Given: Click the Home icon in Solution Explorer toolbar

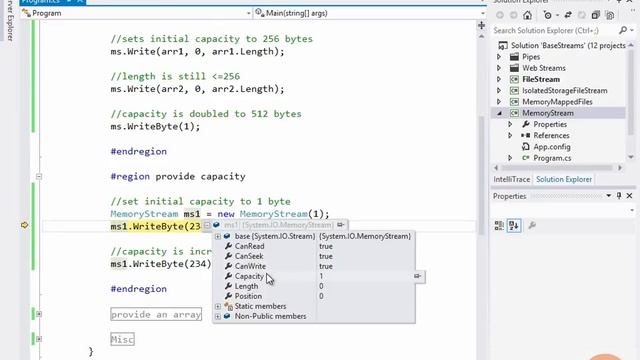Looking at the screenshot, I should click(x=527, y=15).
